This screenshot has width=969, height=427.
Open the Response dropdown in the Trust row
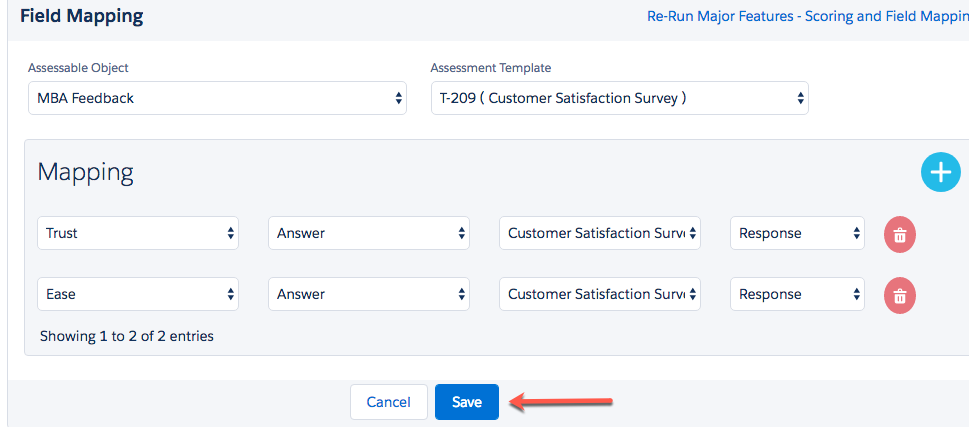797,233
